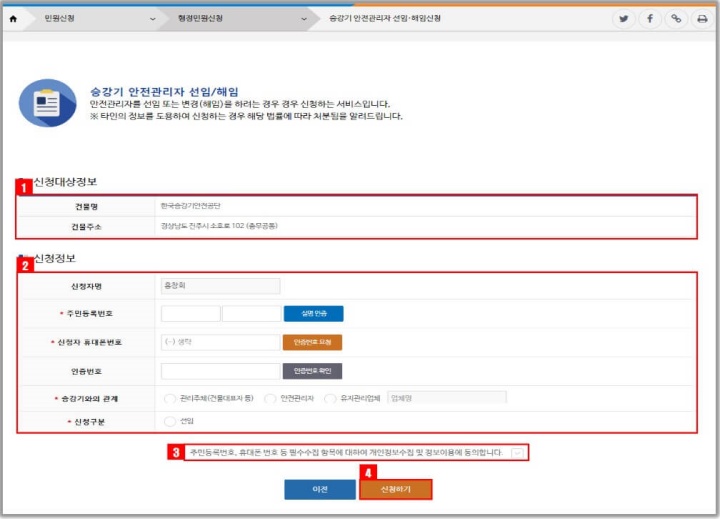Focus second 주민등록번호 input box

[x=252, y=314]
